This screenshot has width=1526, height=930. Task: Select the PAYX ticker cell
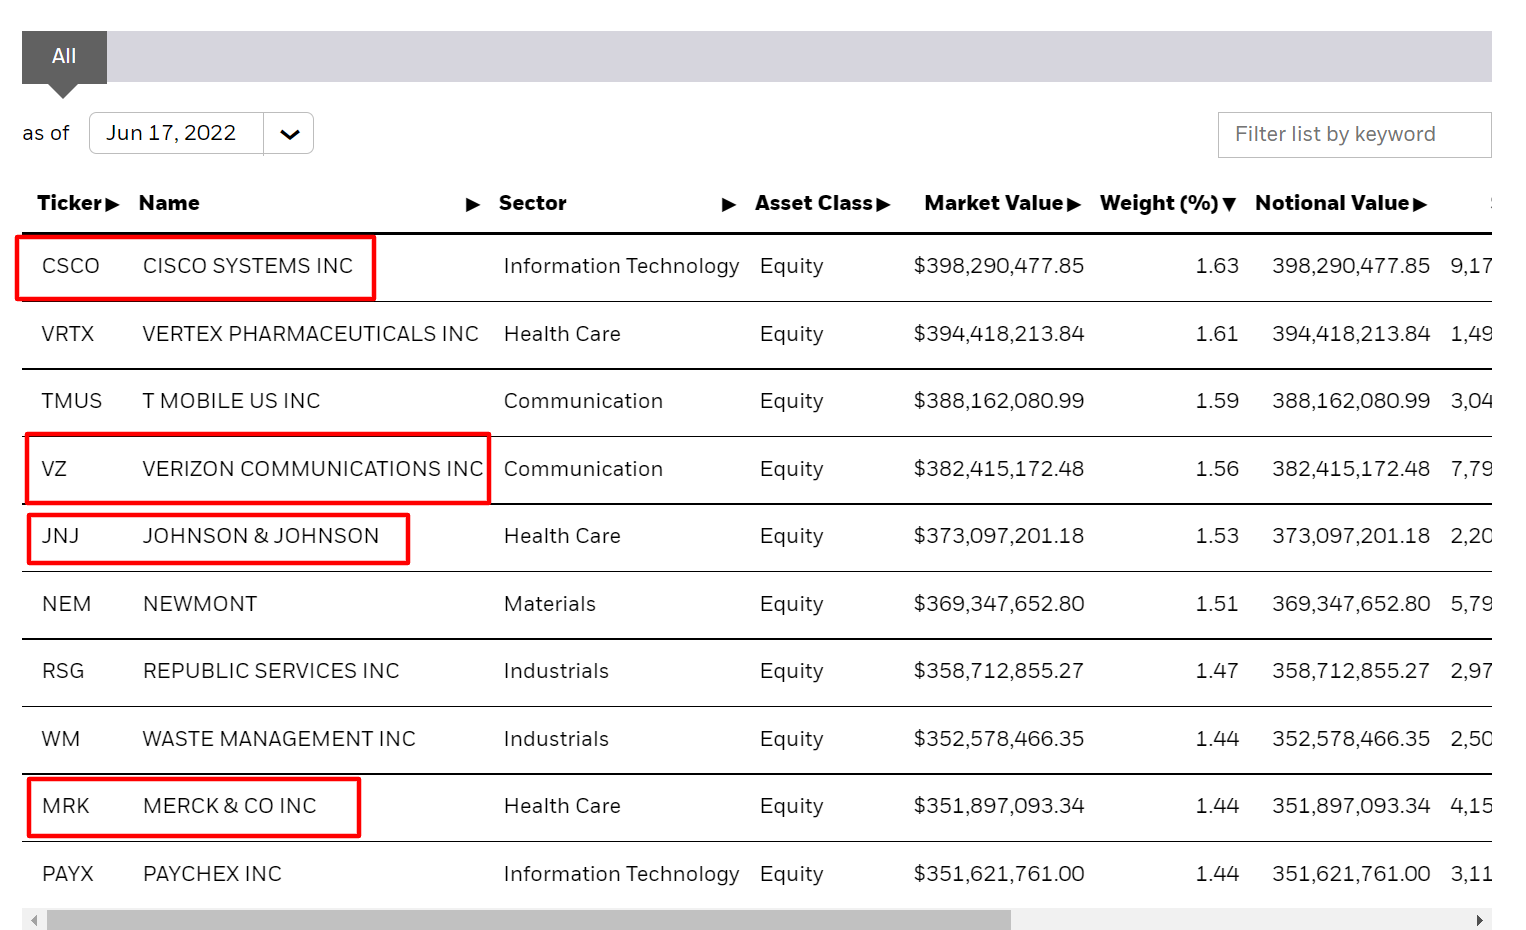pyautogui.click(x=68, y=874)
